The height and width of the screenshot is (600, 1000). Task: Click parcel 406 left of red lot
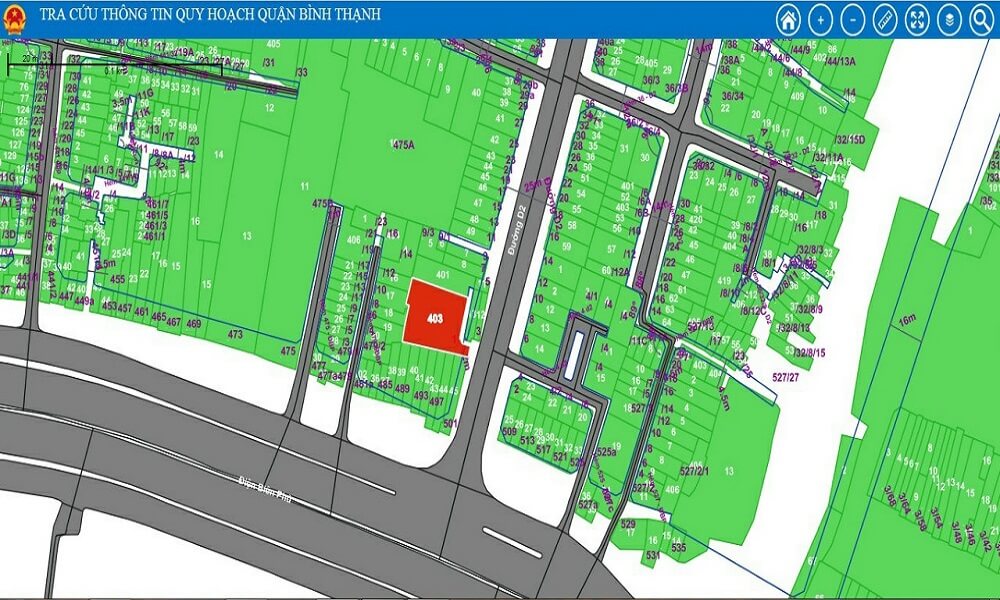point(353,241)
